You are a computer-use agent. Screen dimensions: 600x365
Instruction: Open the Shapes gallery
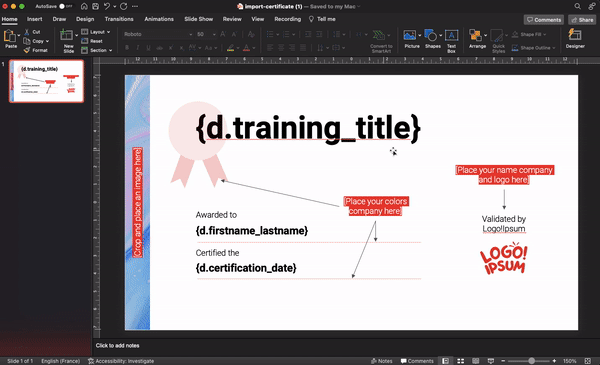430,36
